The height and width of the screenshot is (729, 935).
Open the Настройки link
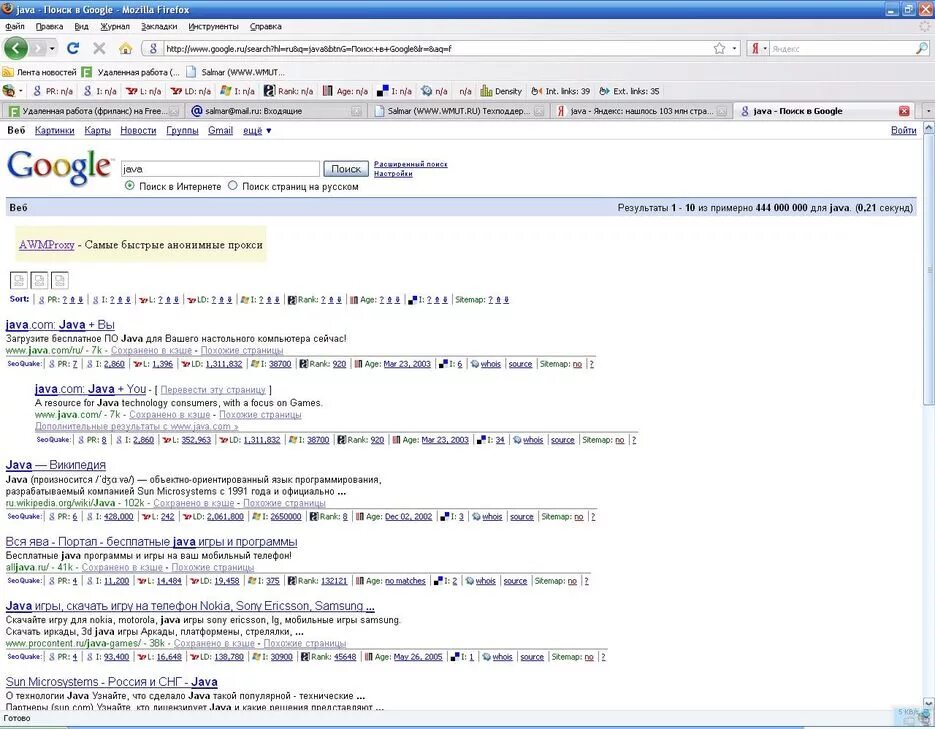(393, 173)
